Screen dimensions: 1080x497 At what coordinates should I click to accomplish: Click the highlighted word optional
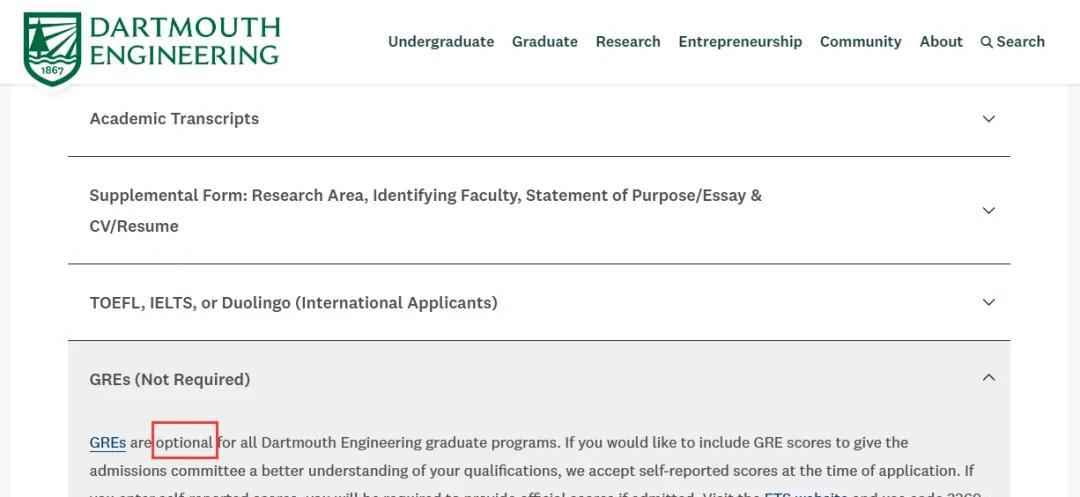185,443
